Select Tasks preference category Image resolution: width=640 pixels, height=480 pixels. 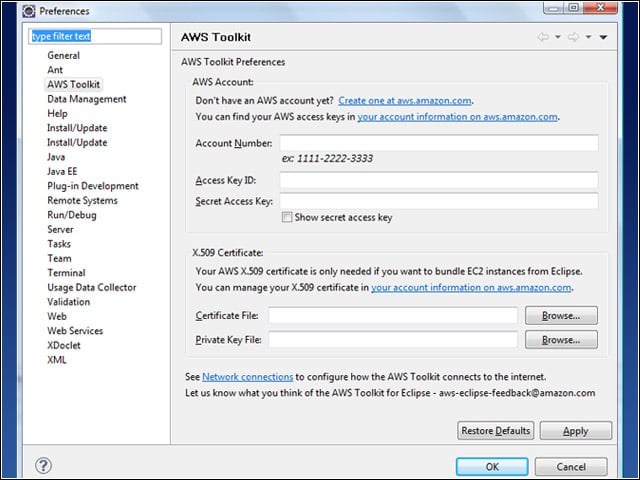59,244
